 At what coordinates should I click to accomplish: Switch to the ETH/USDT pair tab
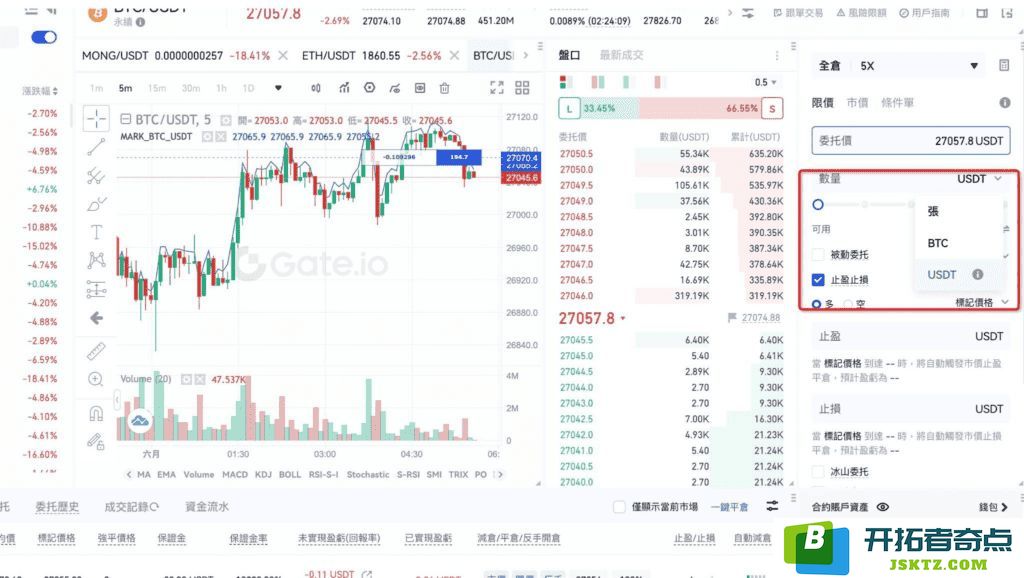(x=371, y=56)
